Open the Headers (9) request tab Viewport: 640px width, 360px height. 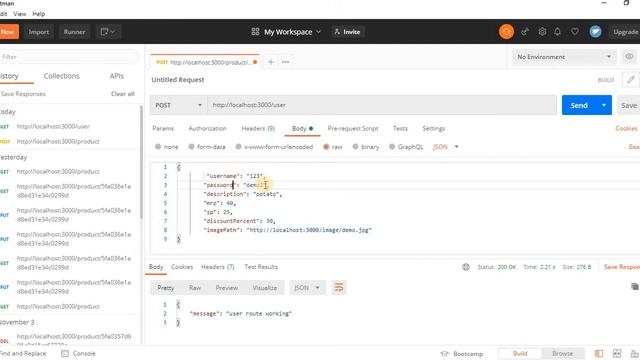click(258, 129)
